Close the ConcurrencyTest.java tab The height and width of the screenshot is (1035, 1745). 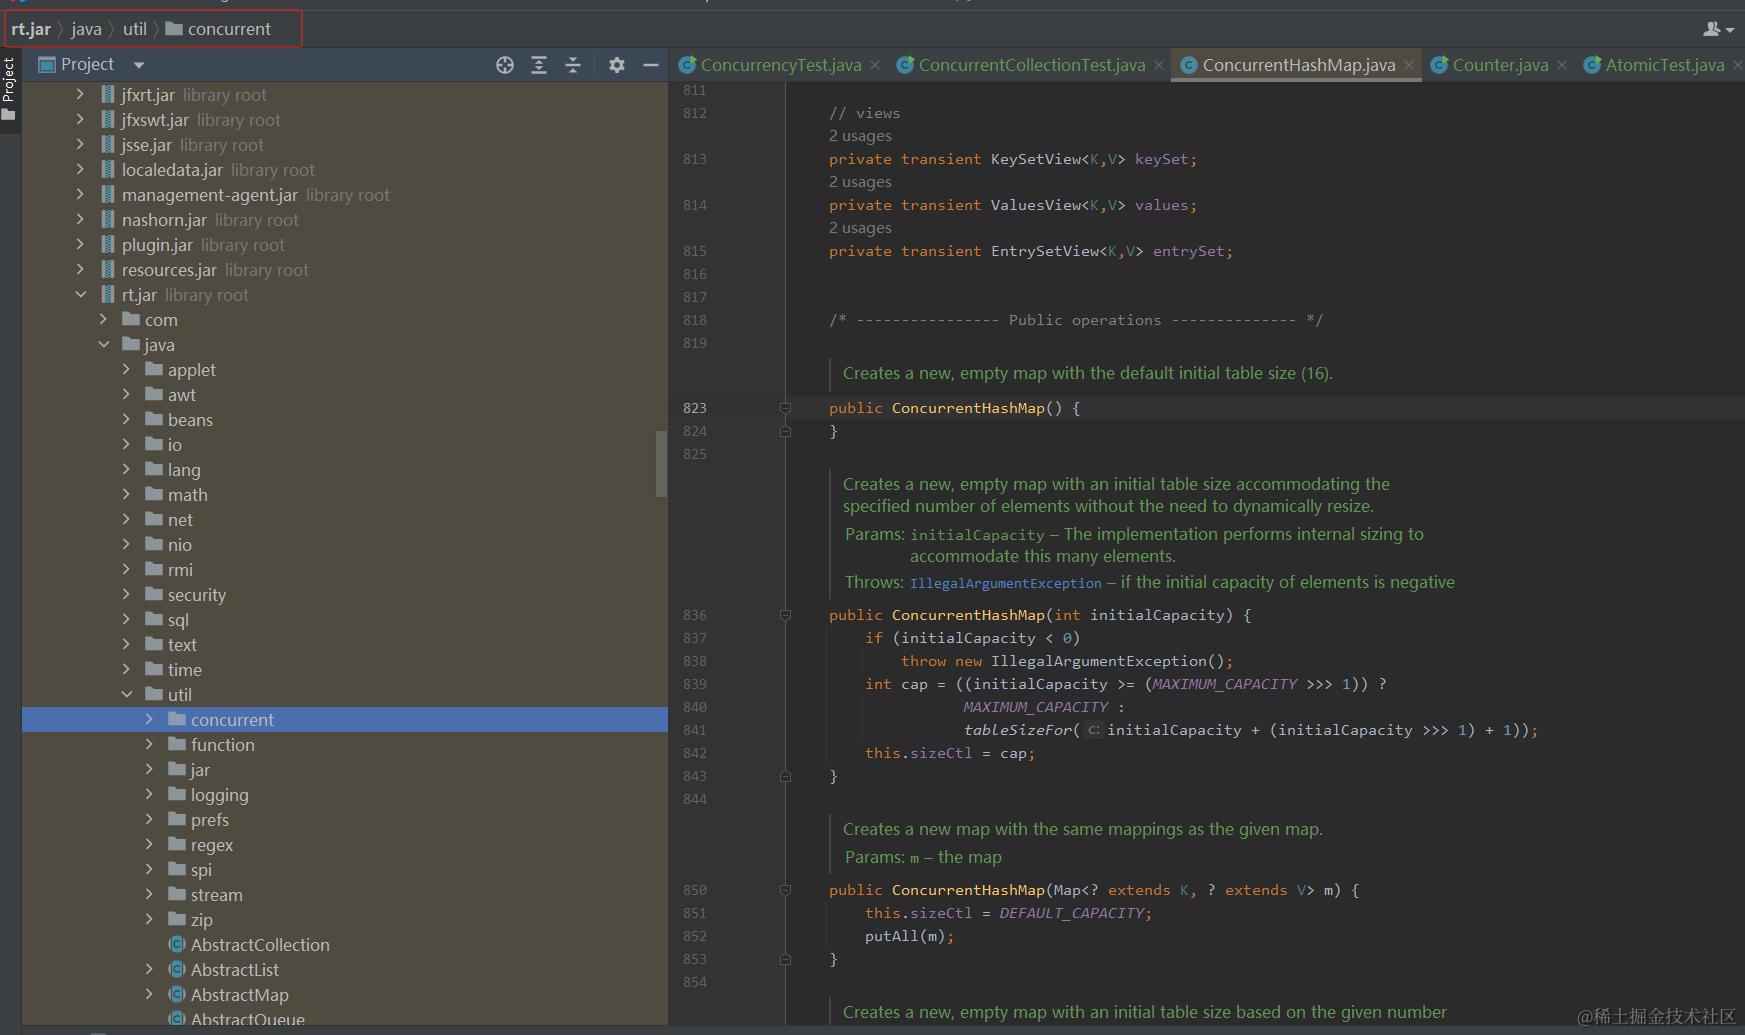(x=875, y=65)
